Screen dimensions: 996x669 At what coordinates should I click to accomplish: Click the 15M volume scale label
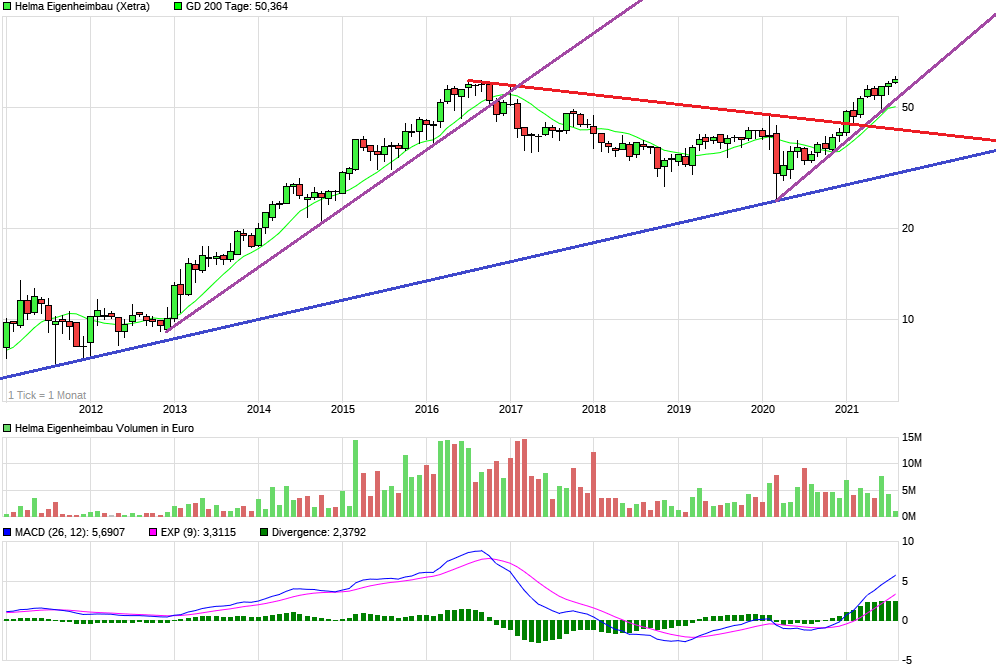[910, 437]
